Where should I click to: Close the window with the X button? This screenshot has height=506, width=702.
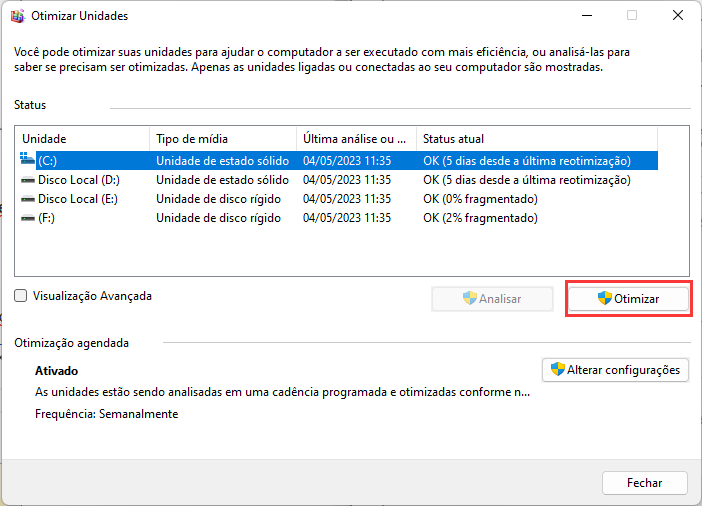pyautogui.click(x=677, y=16)
